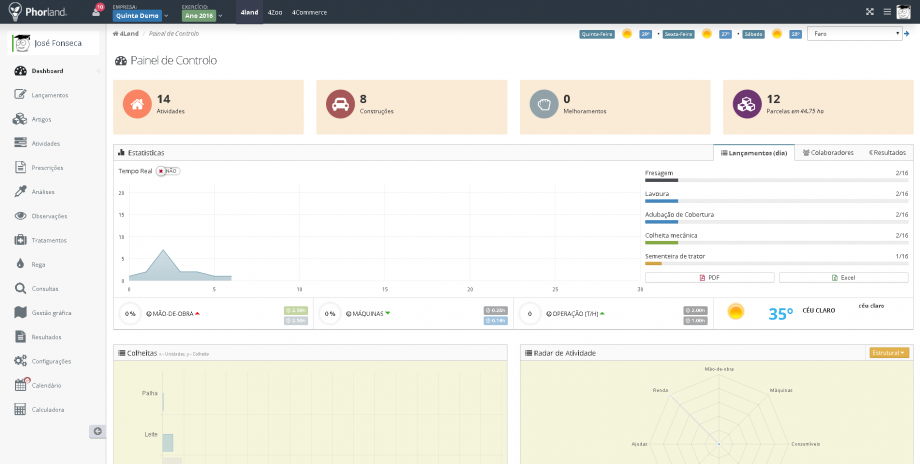Click the blue arrow next to Faro
The width and height of the screenshot is (920, 464).
coord(907,34)
